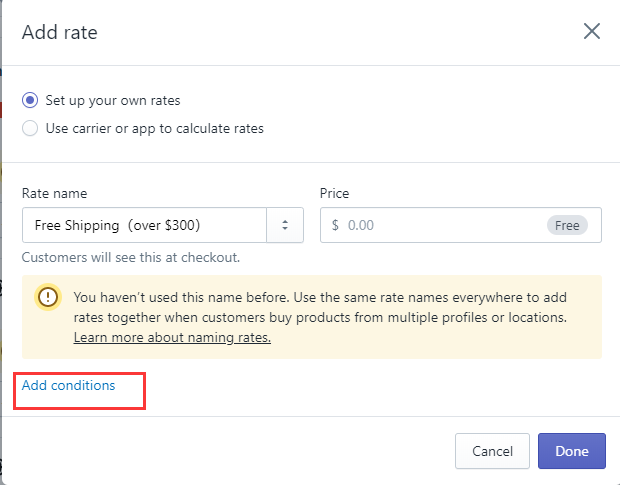Click the yellow warning icon

click(x=48, y=297)
